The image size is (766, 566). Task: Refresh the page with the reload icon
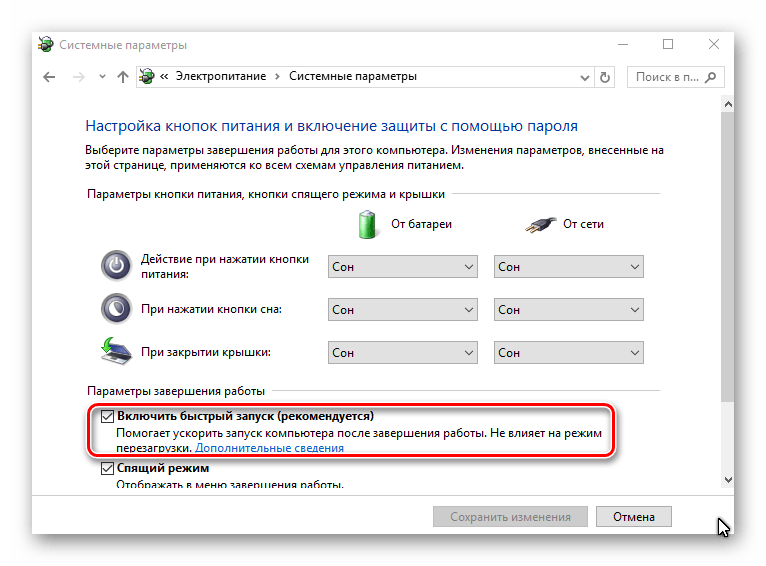[605, 77]
